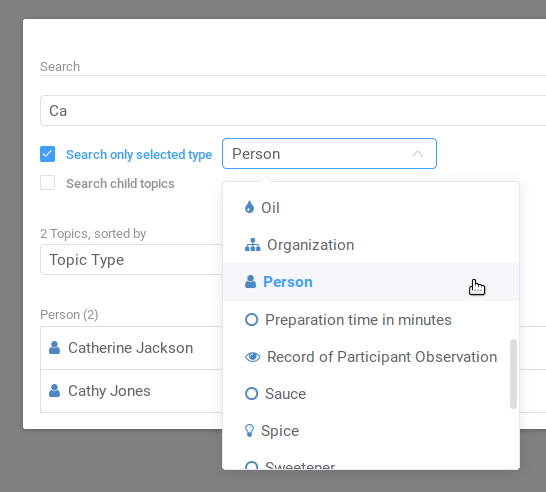Viewport: 546px width, 492px height.
Task: Click the dropdown list scrollbar thumb
Action: click(x=513, y=374)
